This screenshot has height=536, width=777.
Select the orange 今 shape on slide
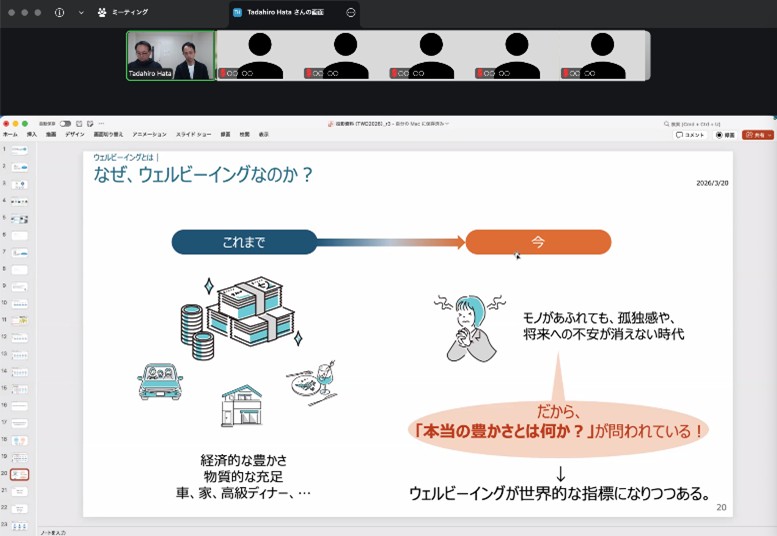click(538, 242)
